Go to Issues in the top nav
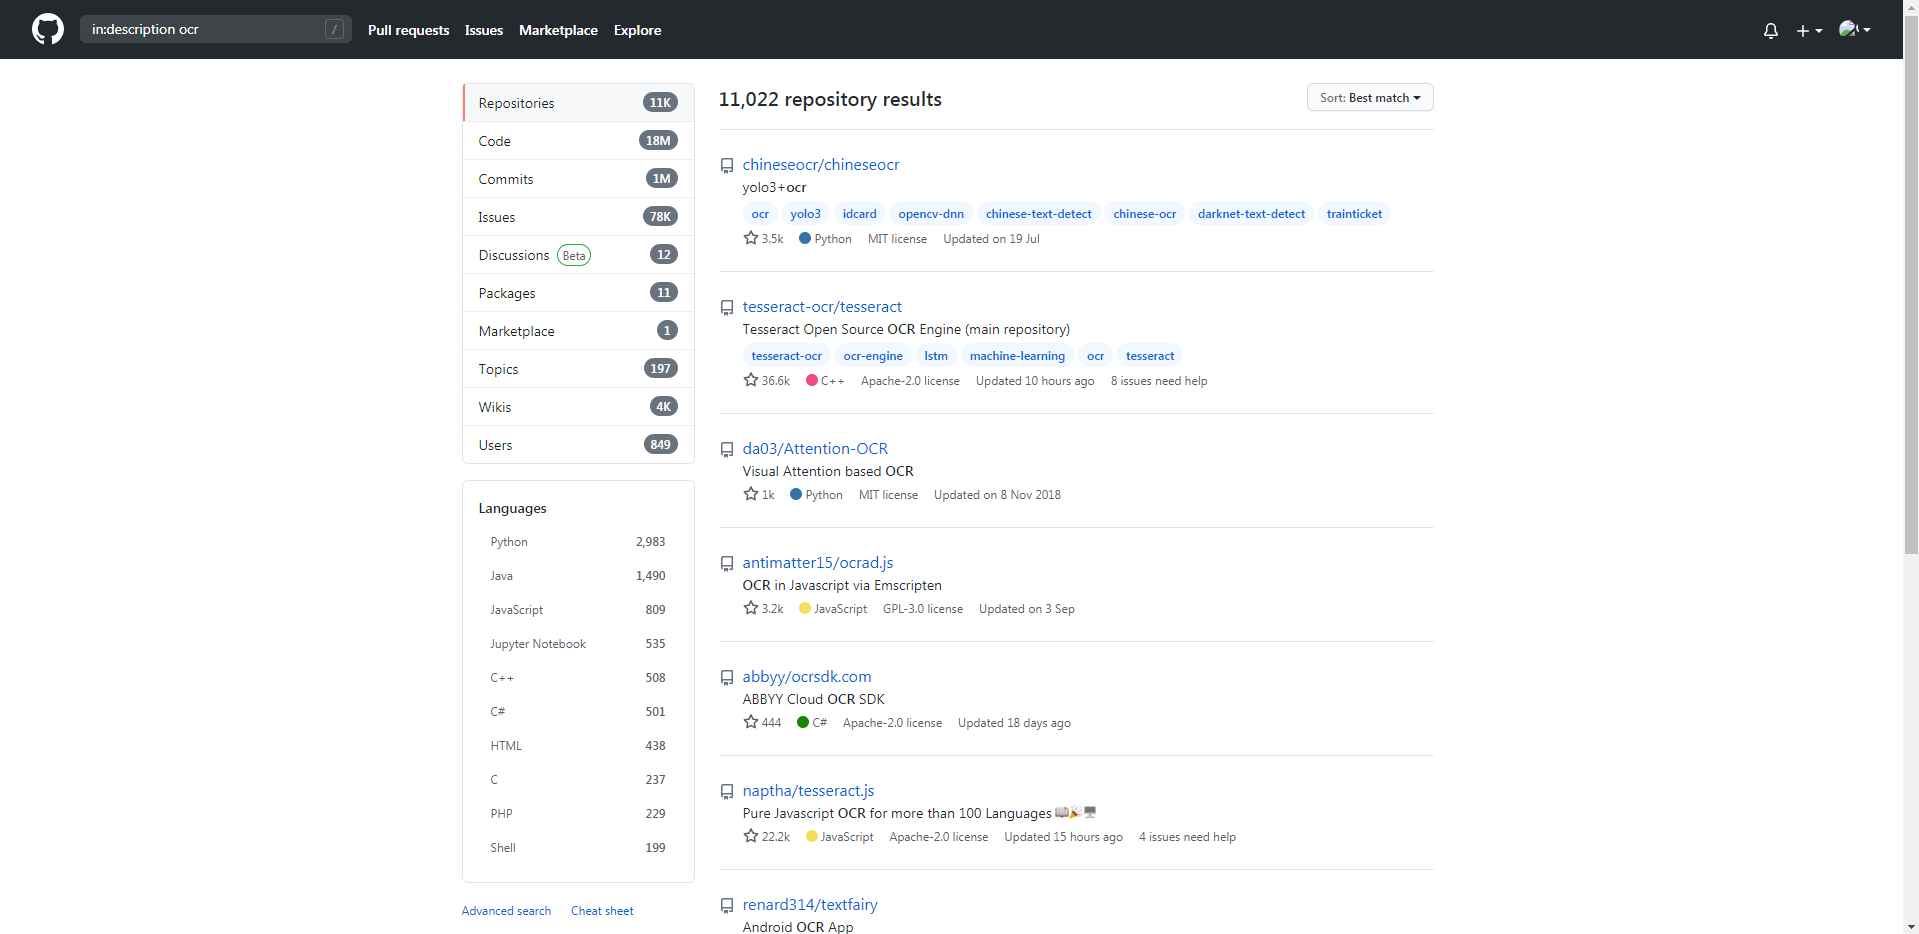 [x=484, y=30]
